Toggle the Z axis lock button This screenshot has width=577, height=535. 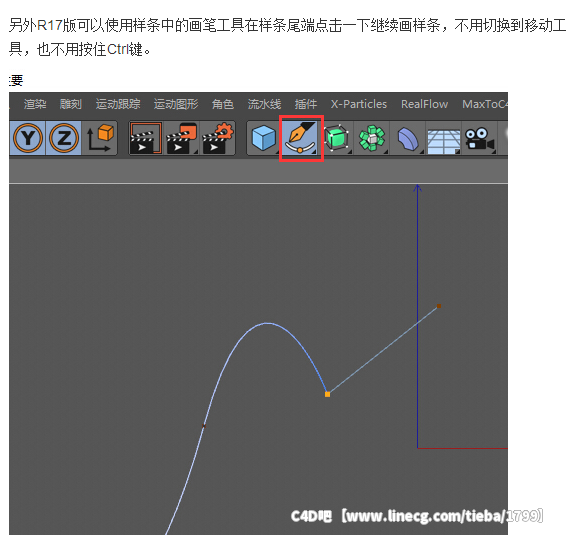(x=64, y=138)
